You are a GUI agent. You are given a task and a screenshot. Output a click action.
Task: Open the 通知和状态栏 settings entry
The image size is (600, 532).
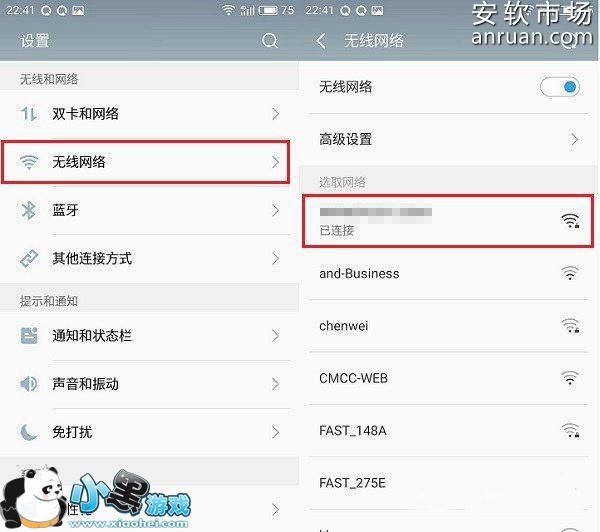tap(149, 336)
